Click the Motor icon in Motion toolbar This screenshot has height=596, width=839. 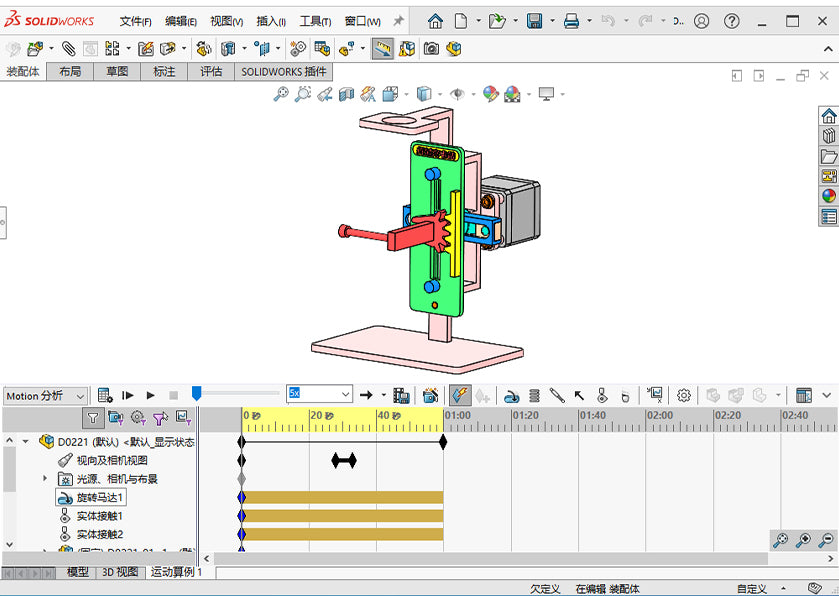[x=512, y=395]
